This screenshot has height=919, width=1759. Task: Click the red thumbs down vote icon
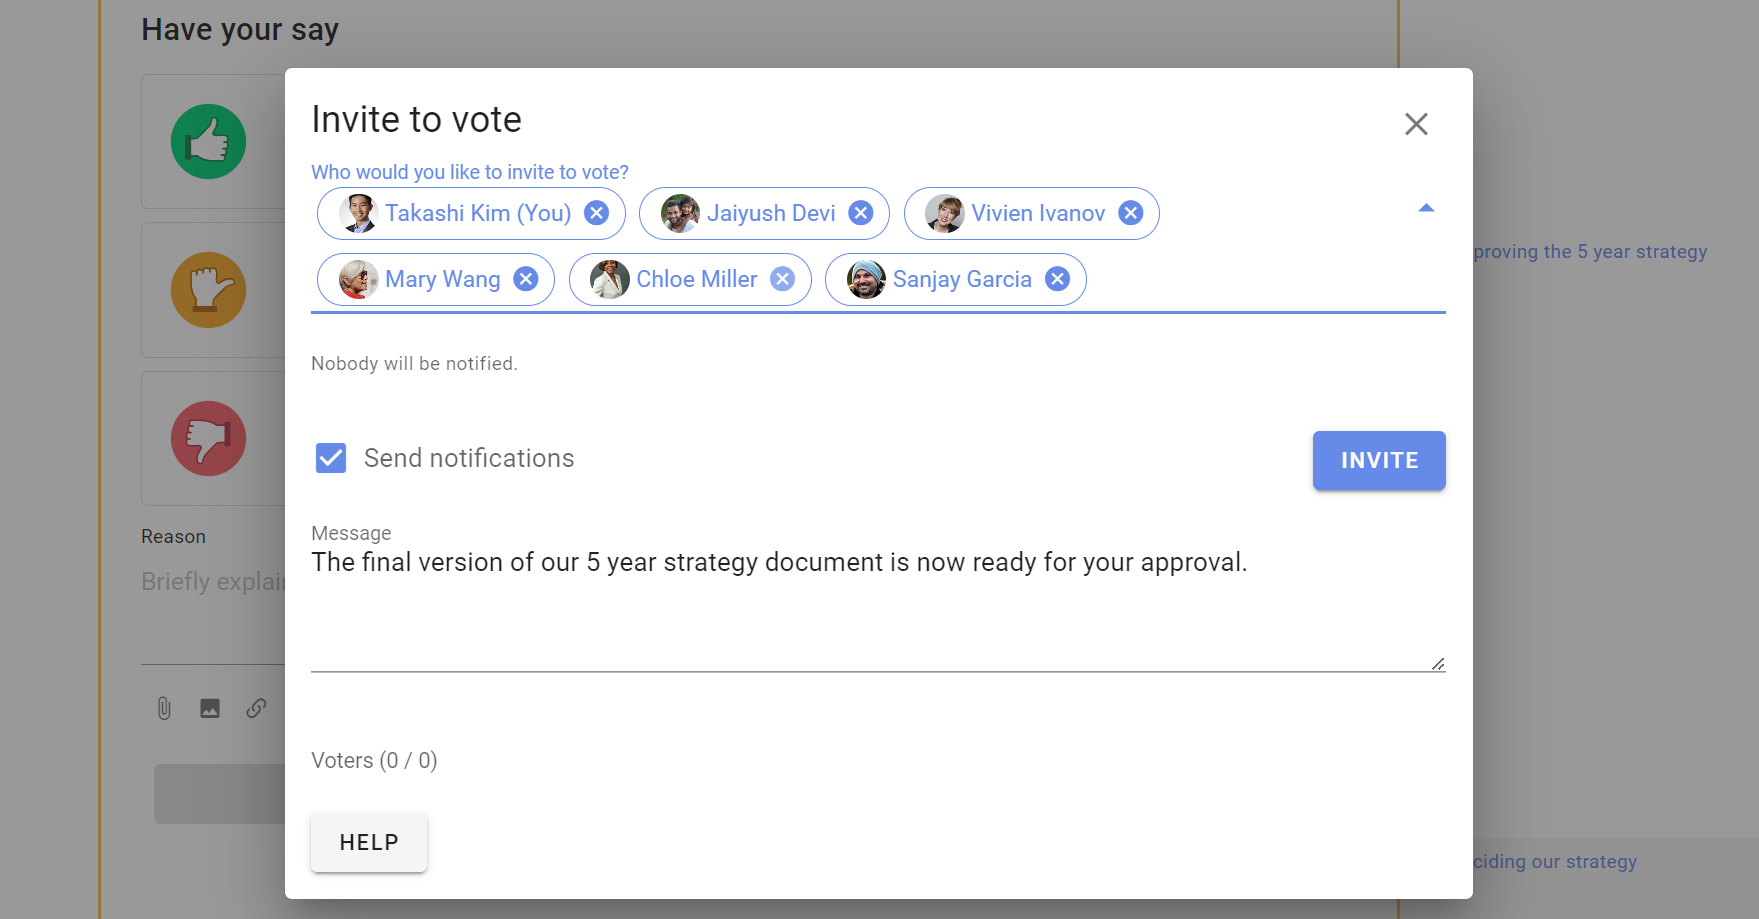coord(208,439)
